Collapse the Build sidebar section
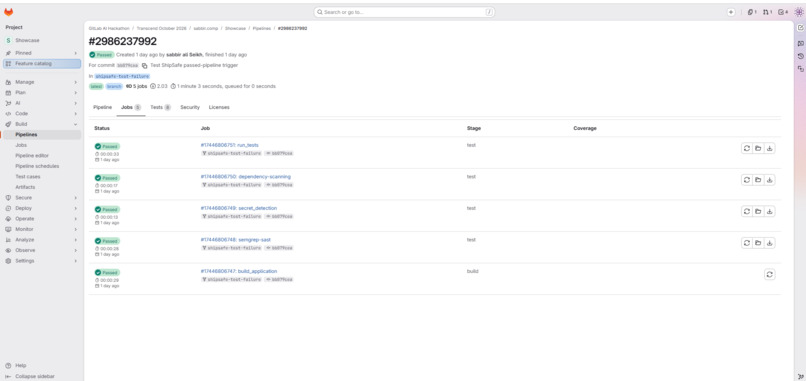The image size is (806, 381). (x=42, y=124)
